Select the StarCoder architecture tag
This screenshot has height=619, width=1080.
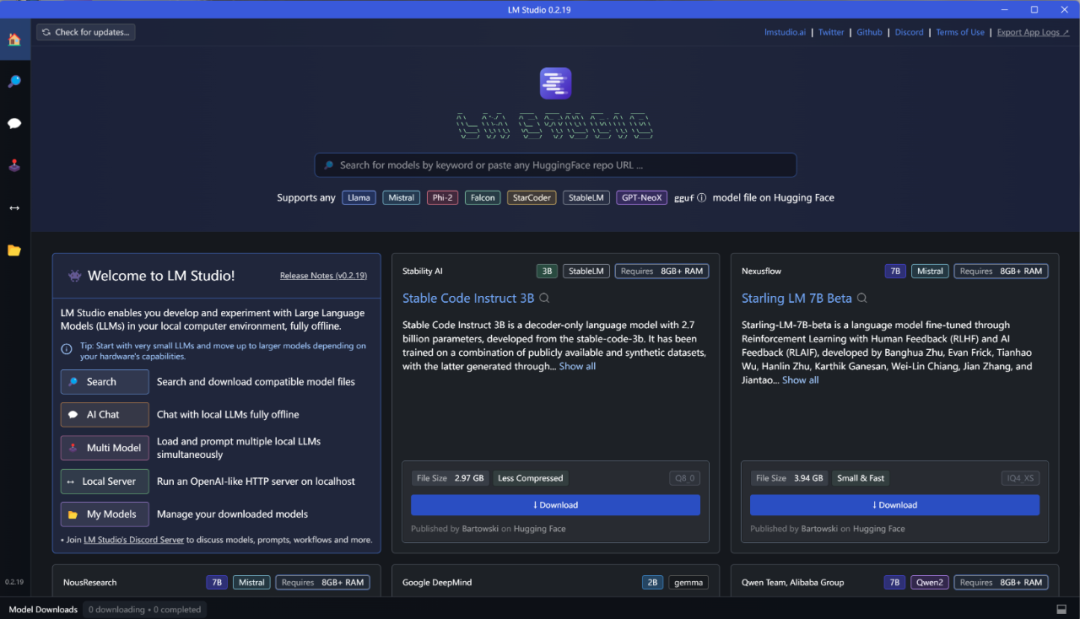tap(531, 198)
